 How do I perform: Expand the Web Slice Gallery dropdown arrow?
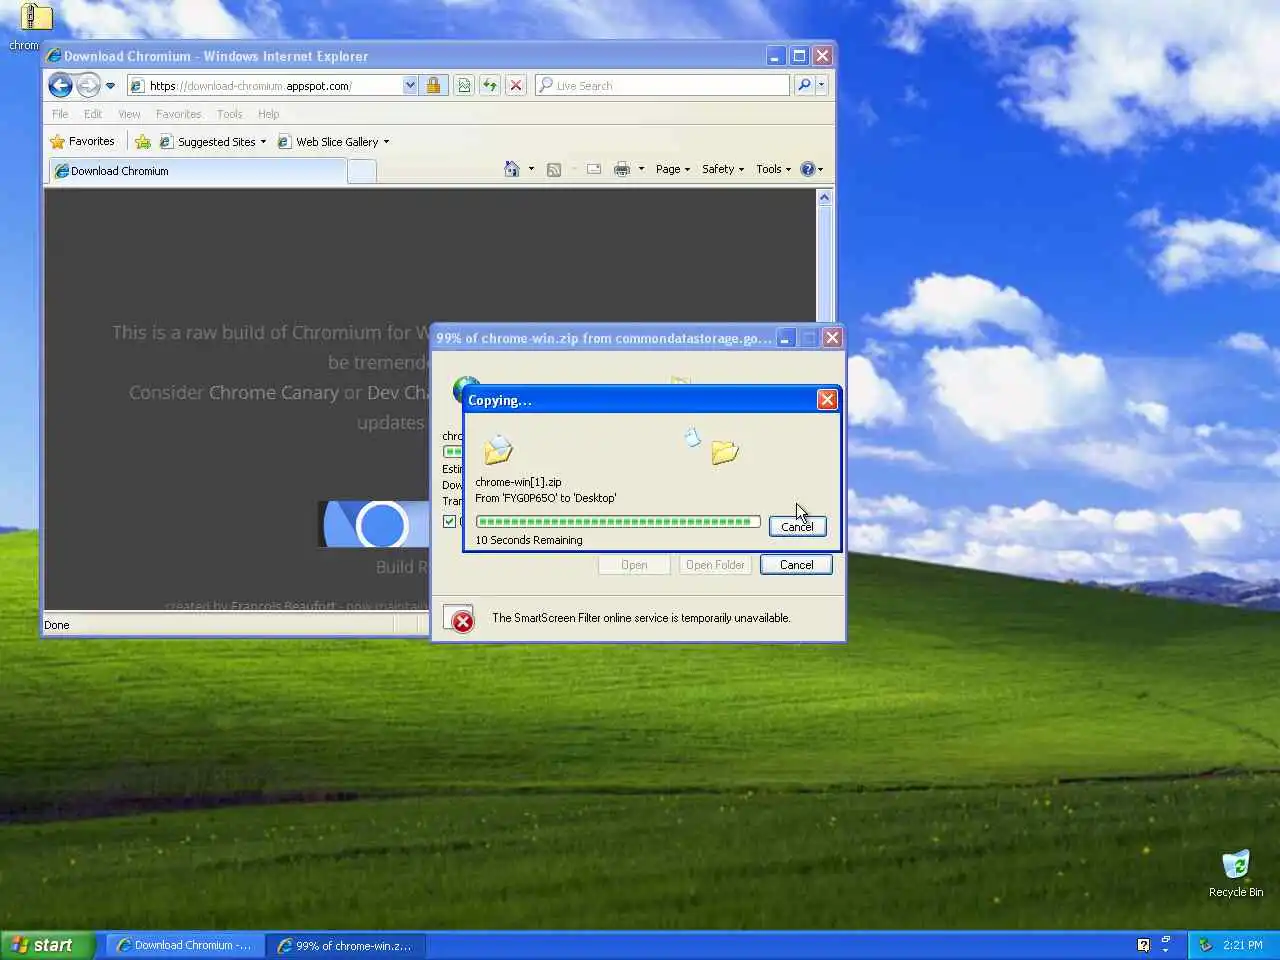pyautogui.click(x=386, y=142)
